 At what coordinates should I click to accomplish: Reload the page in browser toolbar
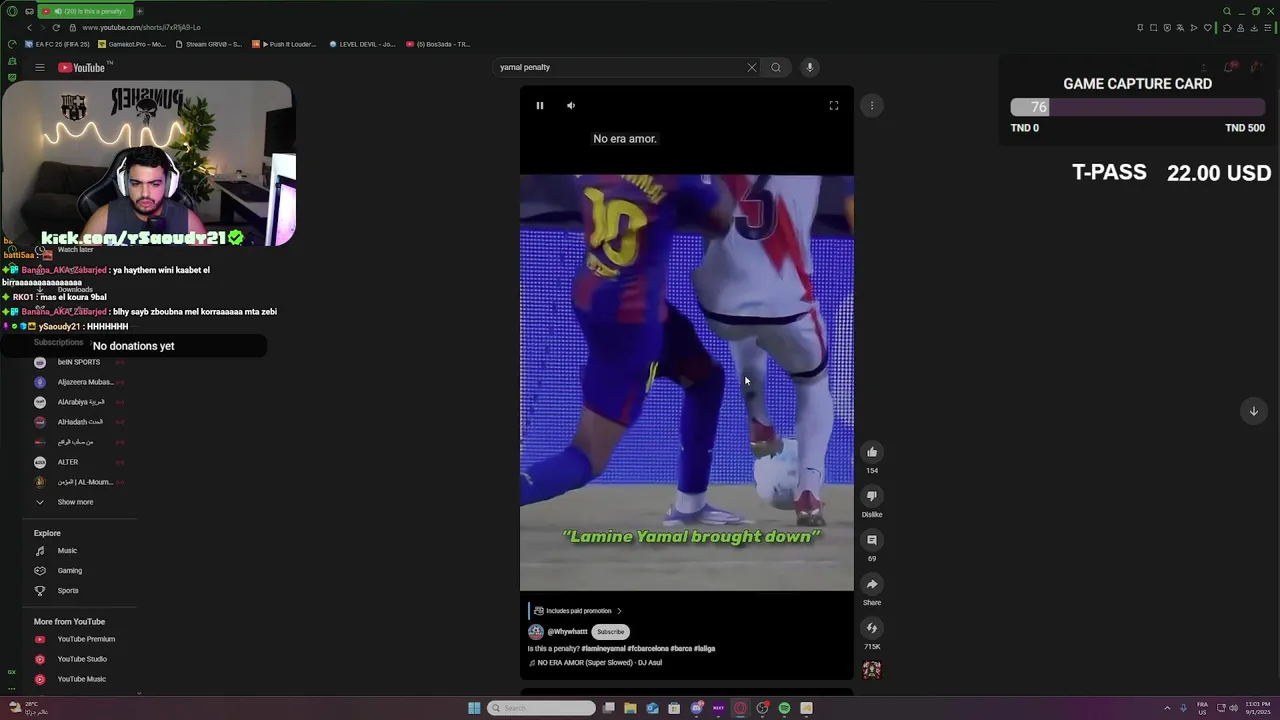tap(56, 27)
